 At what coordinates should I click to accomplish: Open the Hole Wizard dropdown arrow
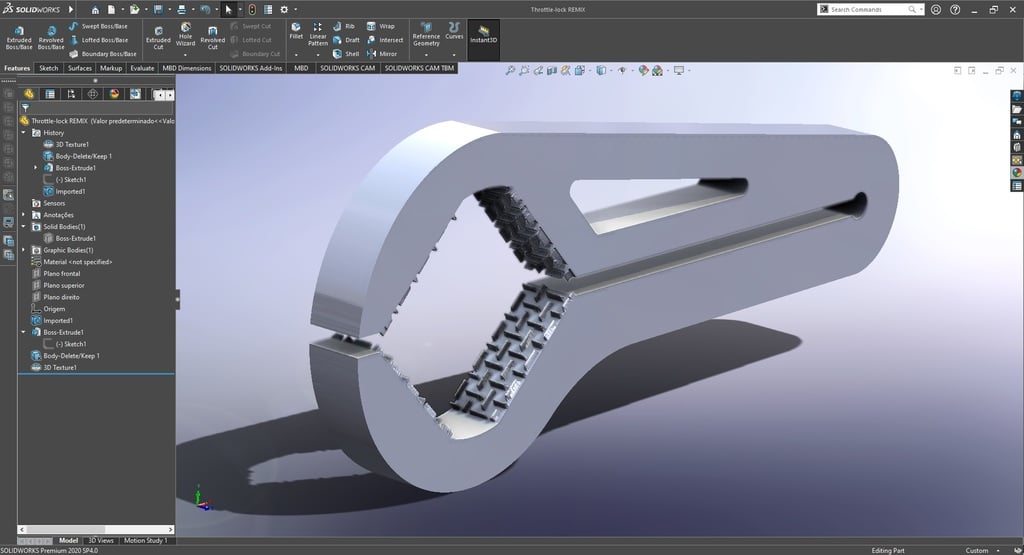(x=185, y=55)
